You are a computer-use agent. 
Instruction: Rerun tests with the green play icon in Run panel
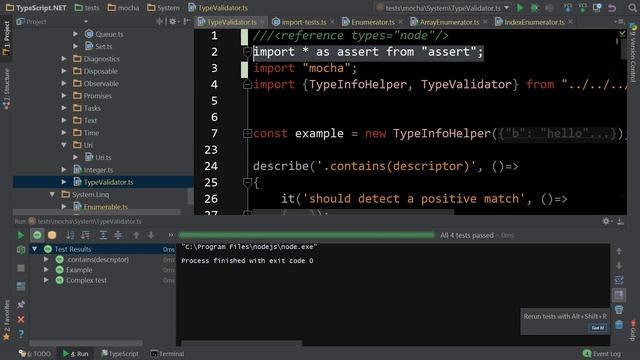tap(20, 235)
